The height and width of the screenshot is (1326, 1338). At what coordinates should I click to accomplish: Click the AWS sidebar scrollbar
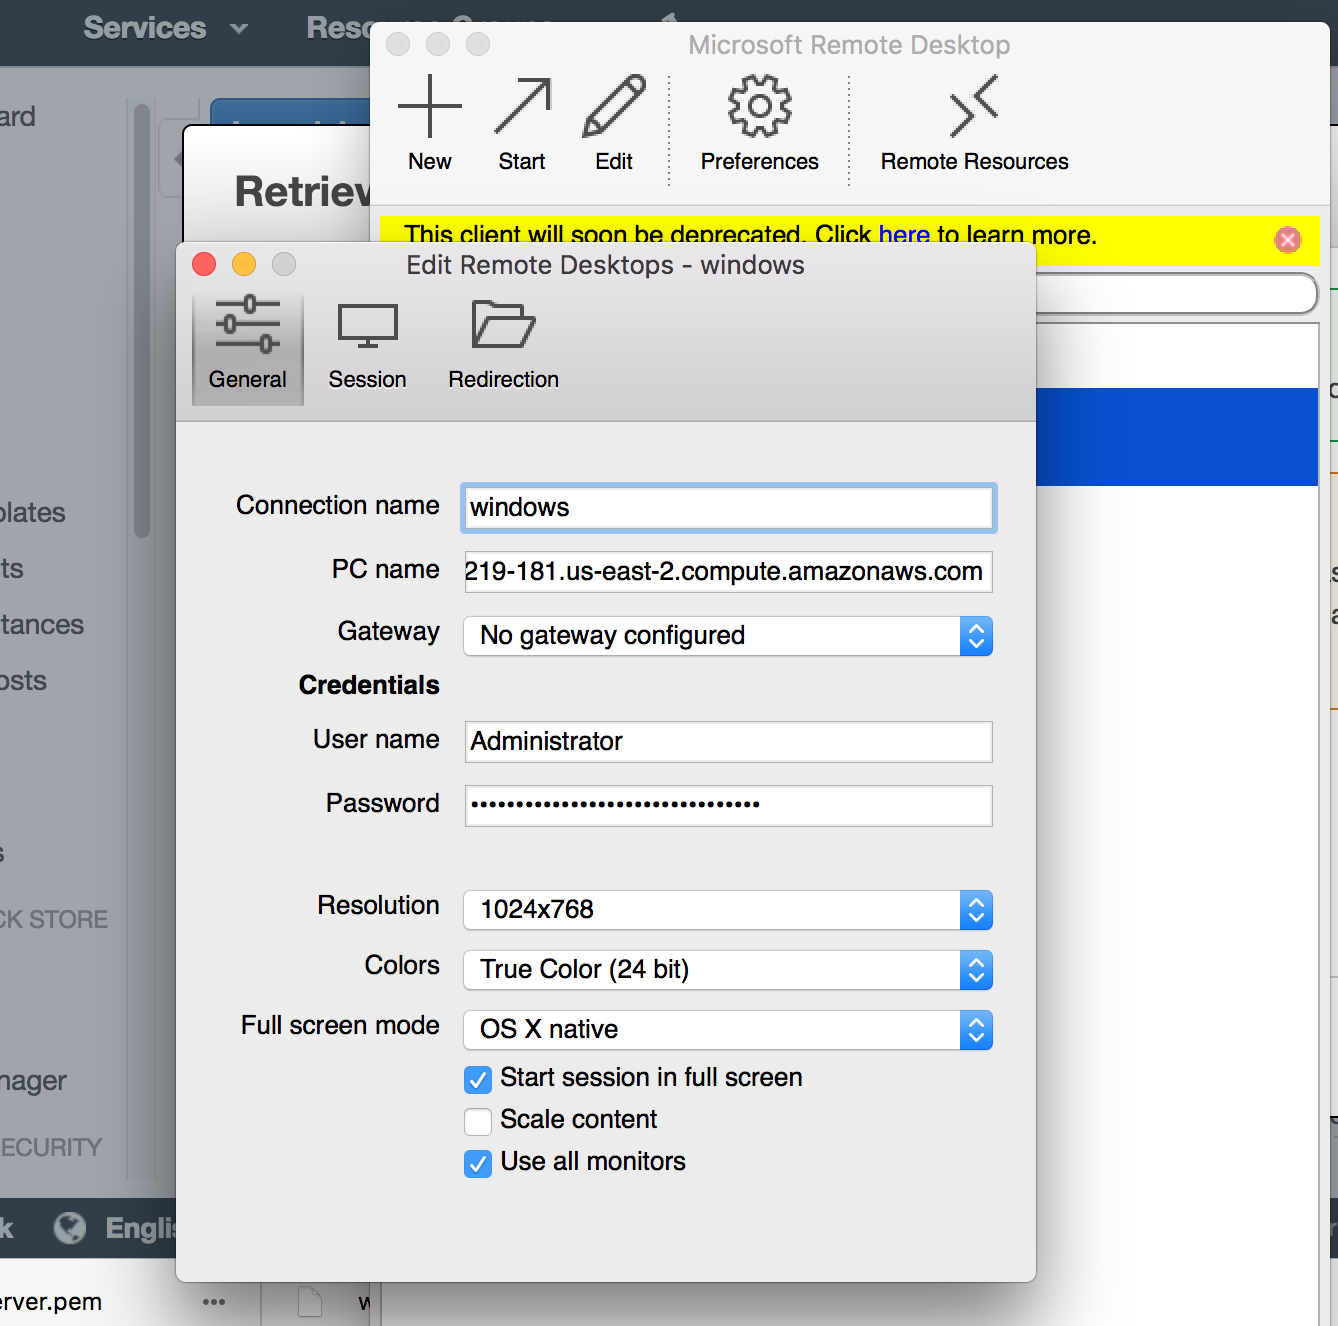pos(142,320)
